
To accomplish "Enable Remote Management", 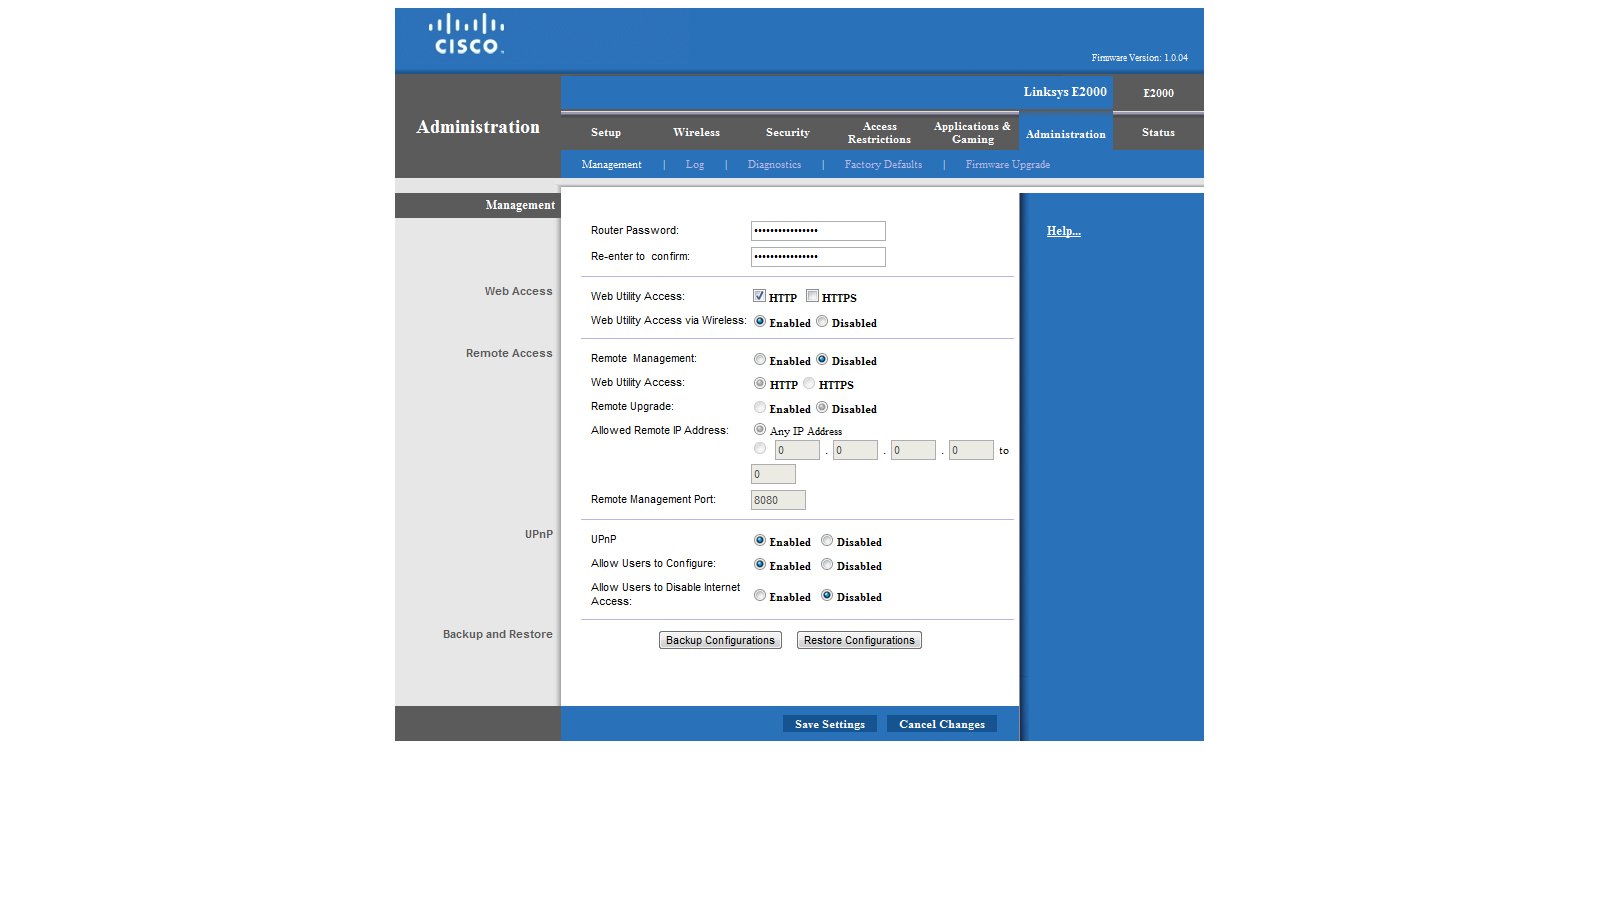I will click(x=760, y=360).
